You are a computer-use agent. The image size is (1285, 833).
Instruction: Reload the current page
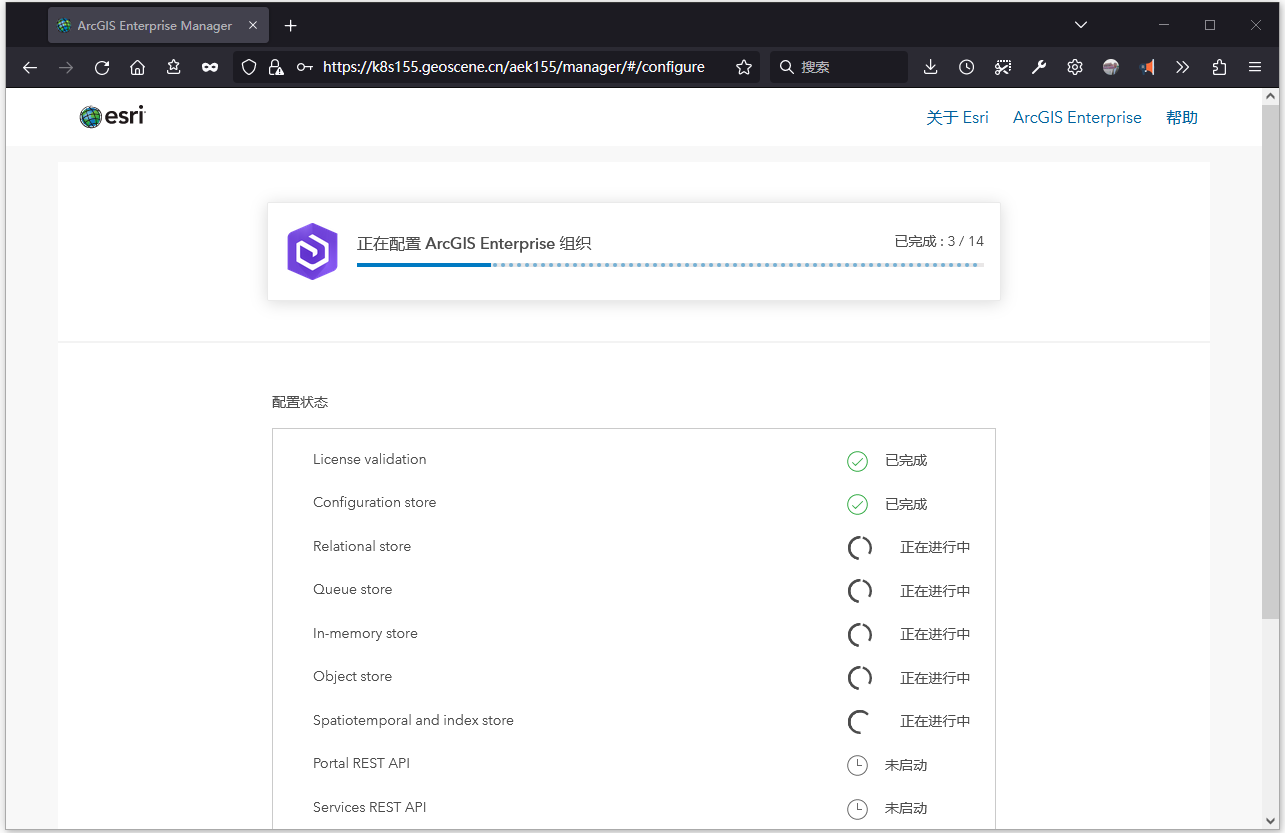pos(102,67)
